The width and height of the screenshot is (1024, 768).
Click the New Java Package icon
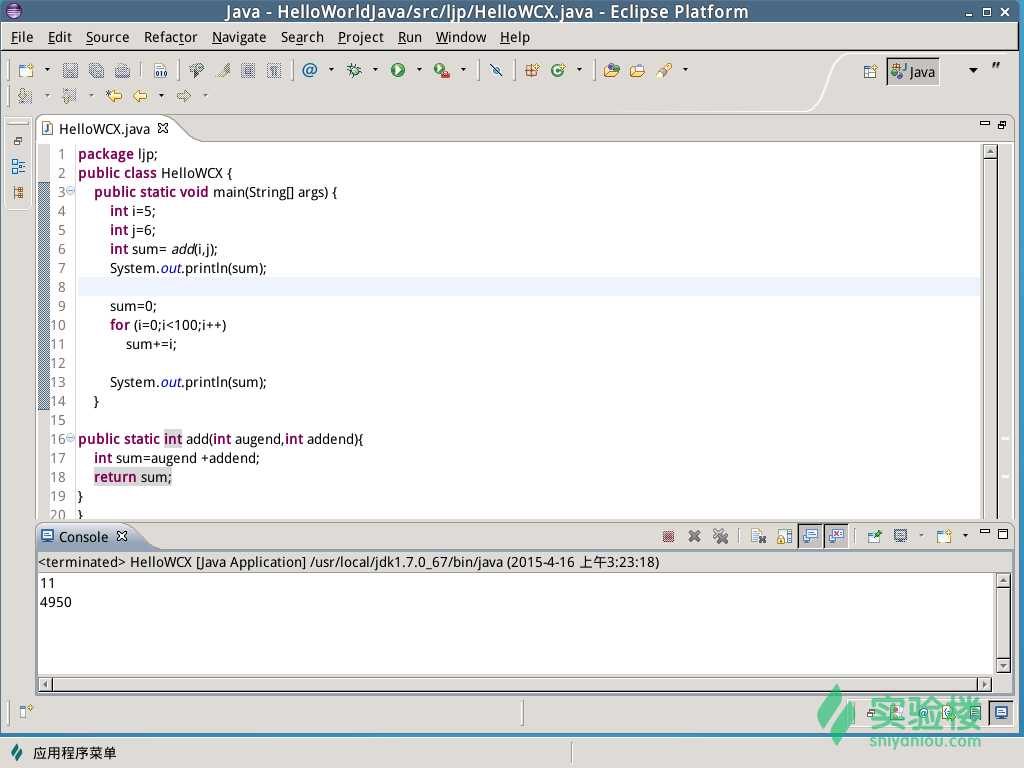[532, 70]
